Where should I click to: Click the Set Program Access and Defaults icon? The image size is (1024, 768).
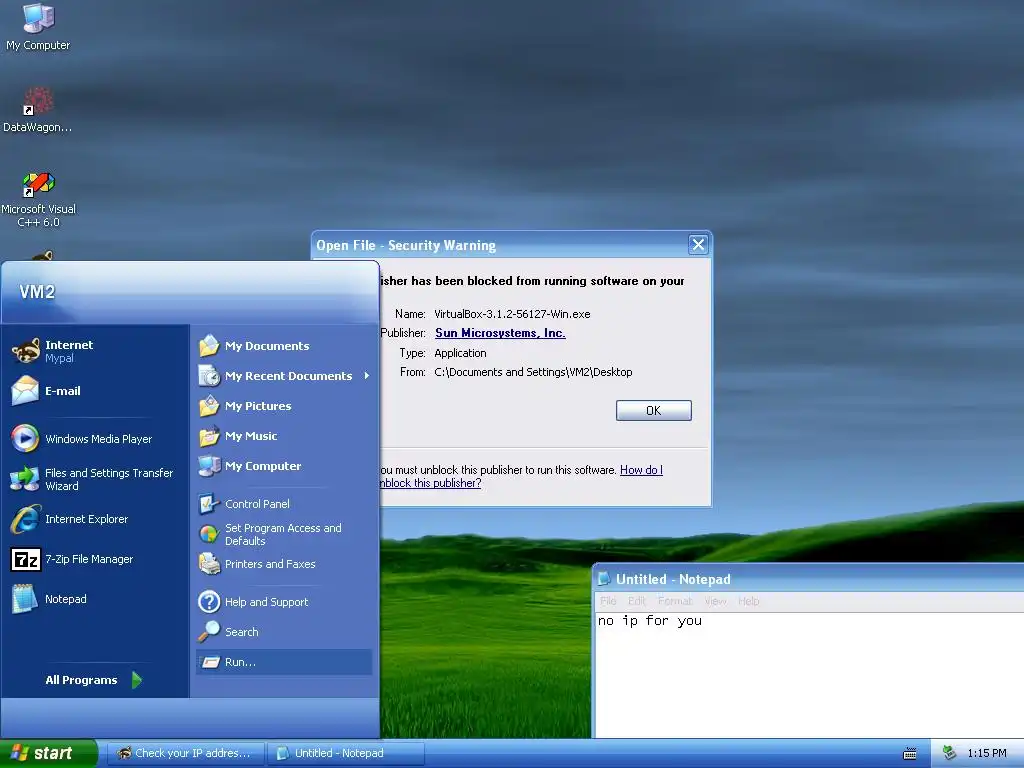pos(209,534)
